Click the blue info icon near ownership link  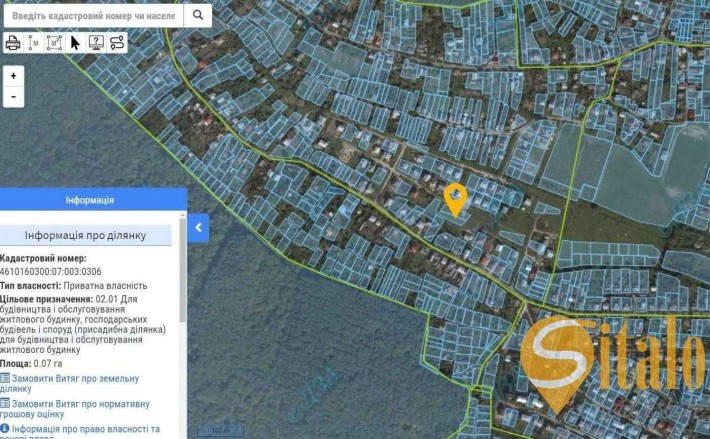5,428
